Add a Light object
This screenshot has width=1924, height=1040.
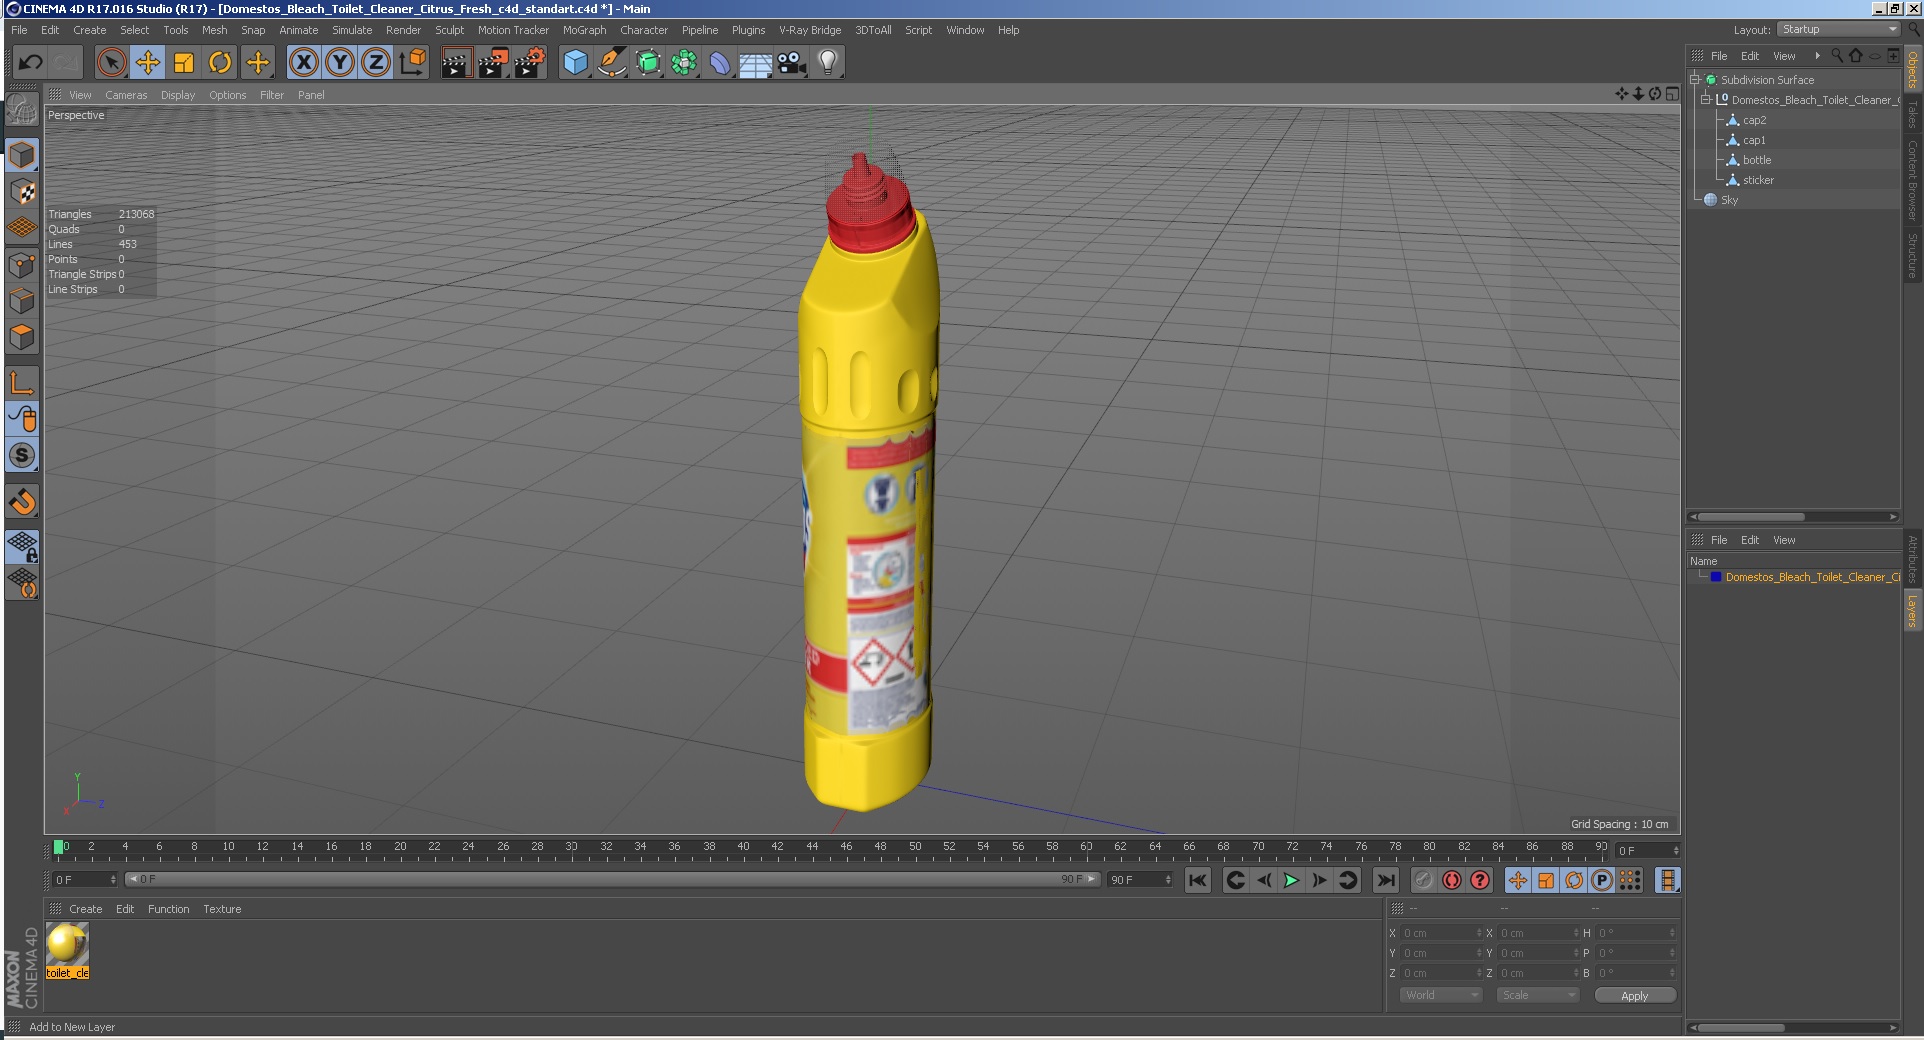tap(828, 63)
